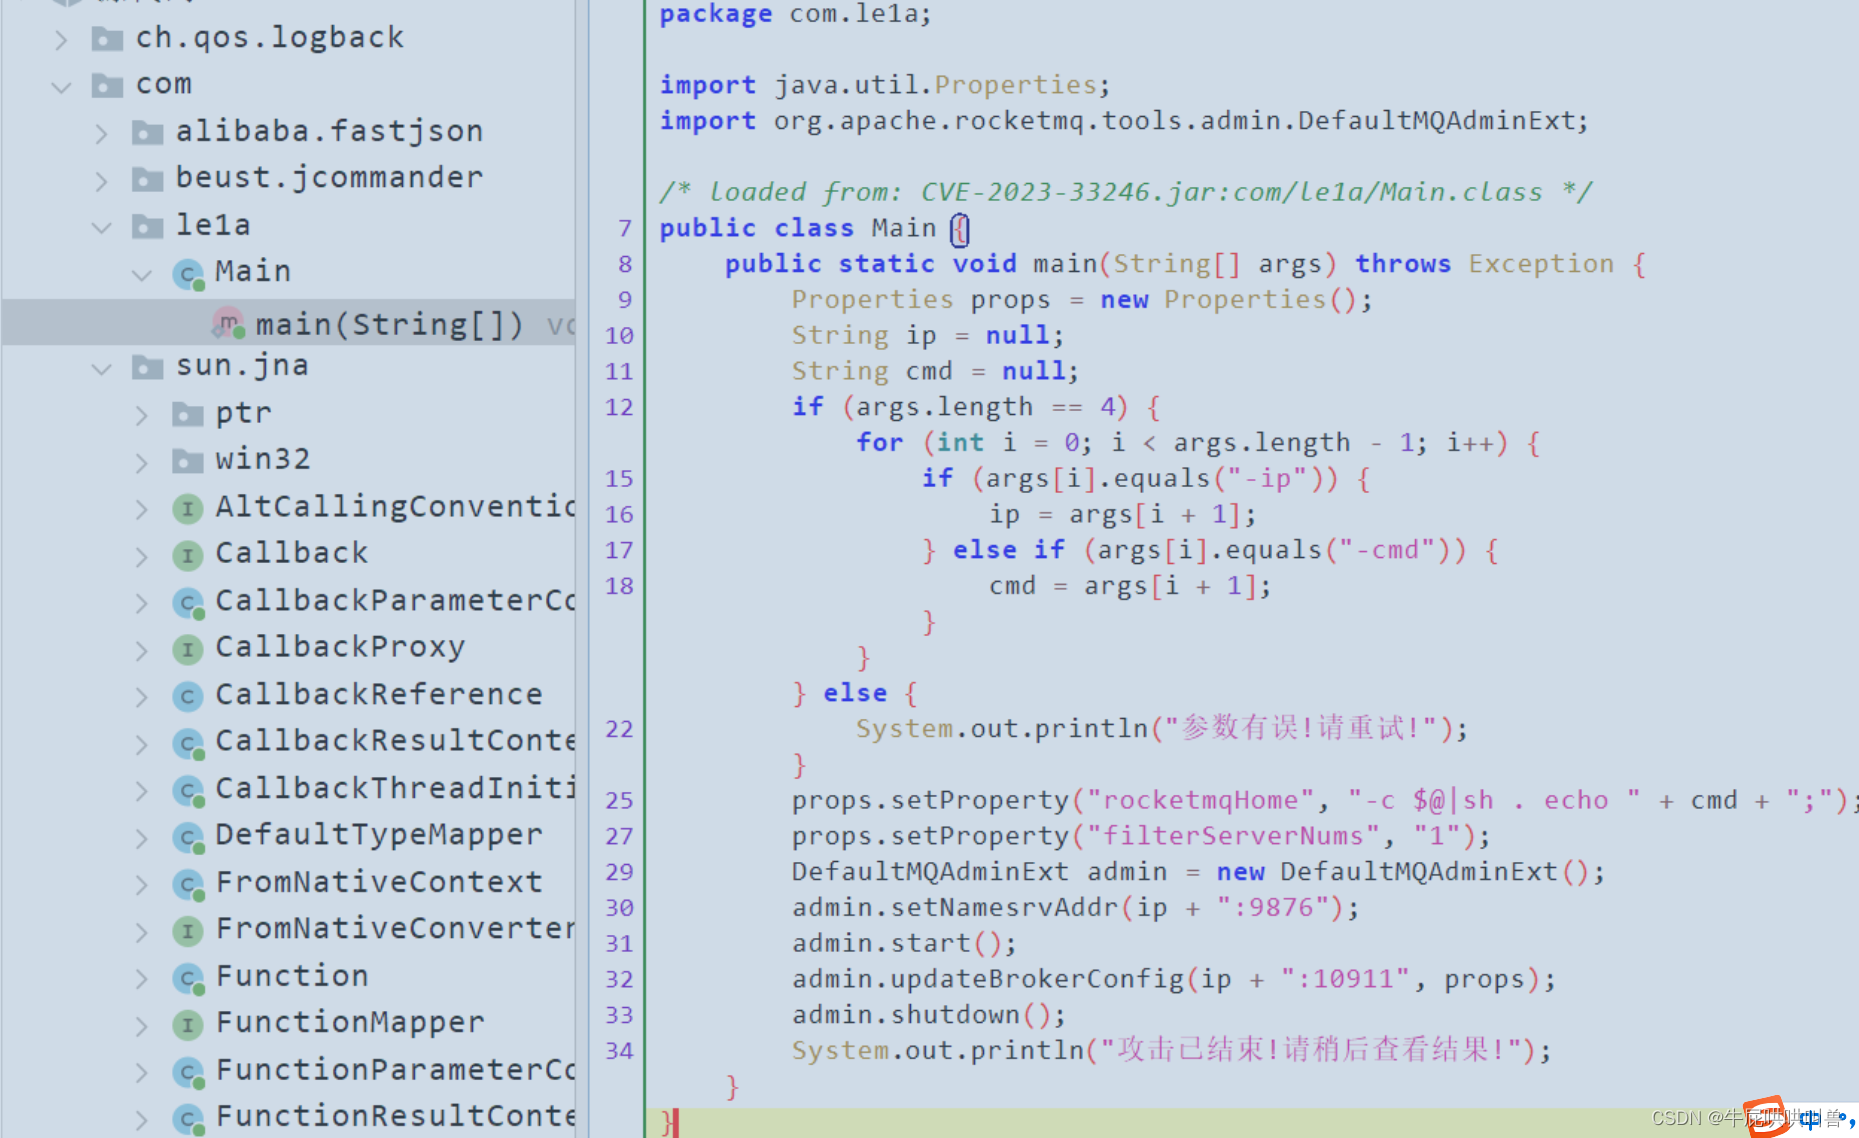
Task: Expand the ptr folder
Action: click(141, 415)
